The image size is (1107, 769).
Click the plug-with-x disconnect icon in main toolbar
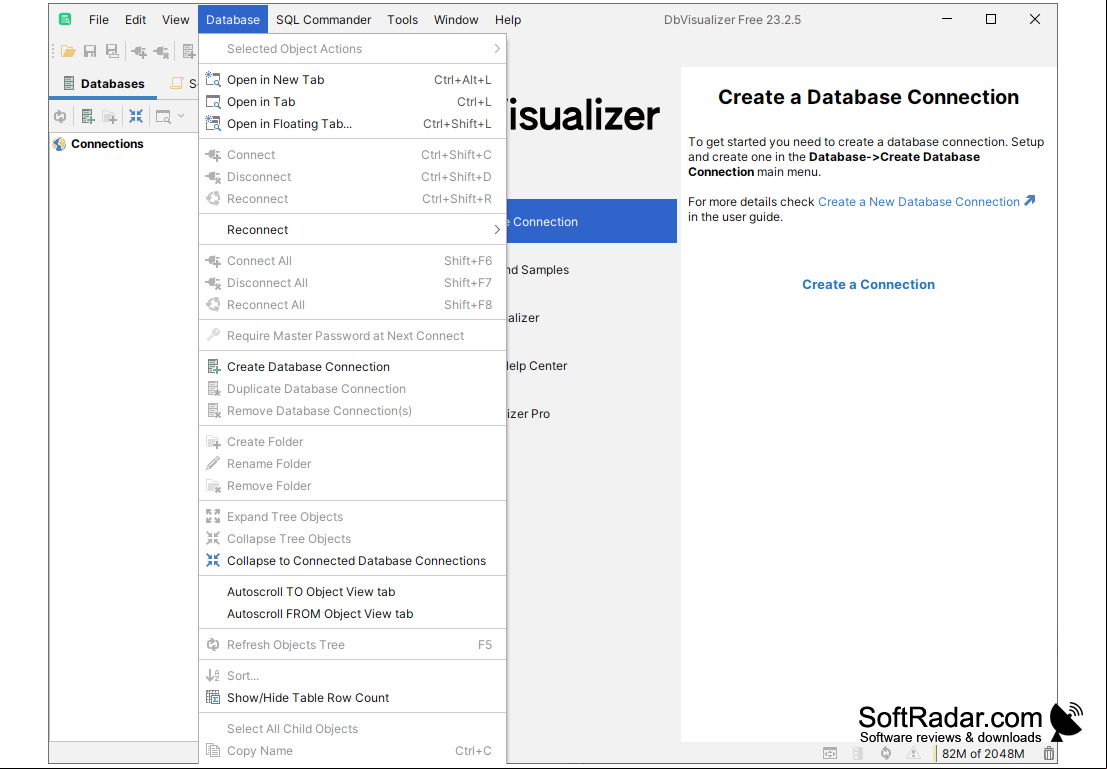(x=162, y=52)
